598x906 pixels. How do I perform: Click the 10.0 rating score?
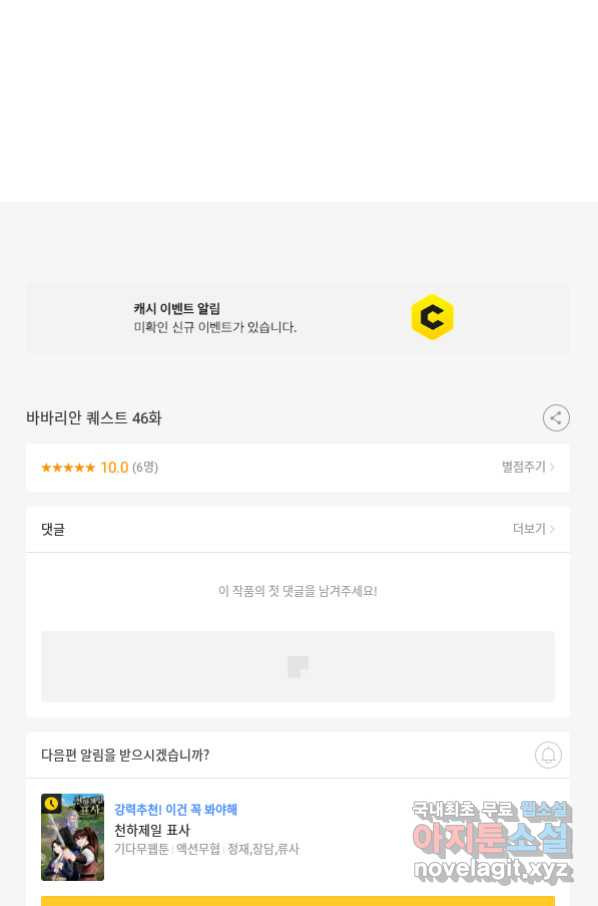pos(114,467)
